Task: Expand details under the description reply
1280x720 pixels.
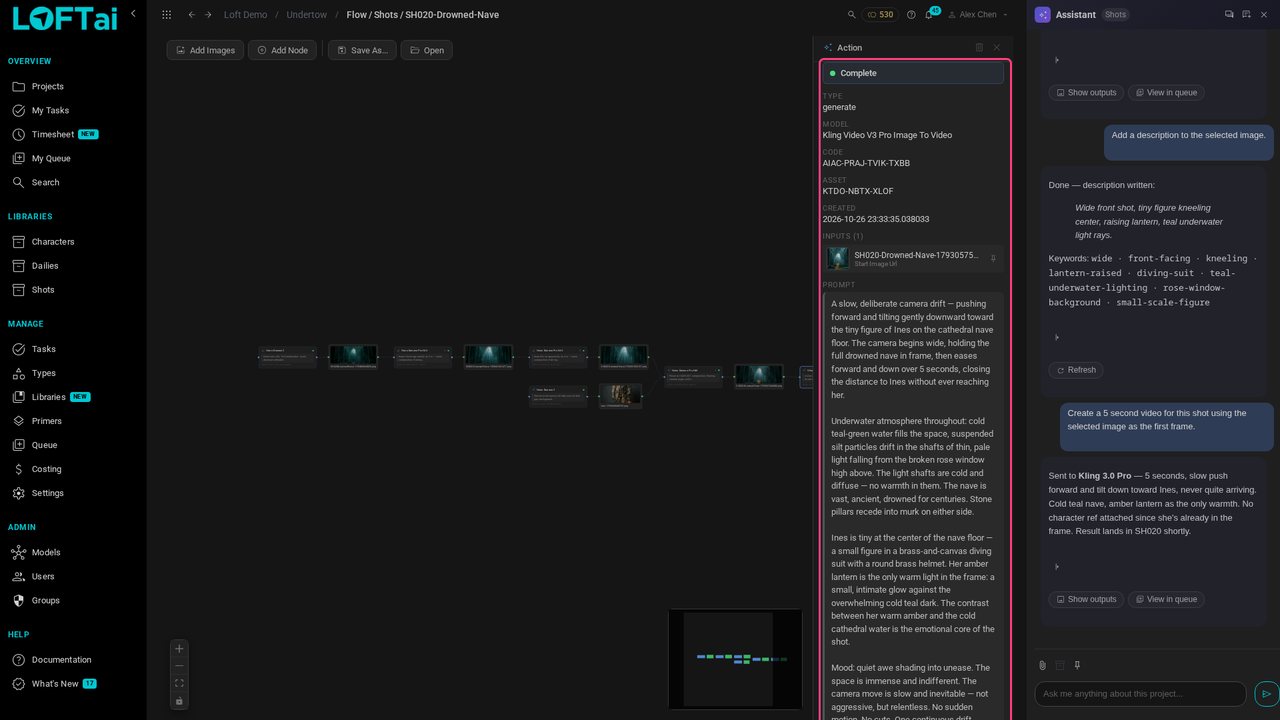Action: [1057, 337]
